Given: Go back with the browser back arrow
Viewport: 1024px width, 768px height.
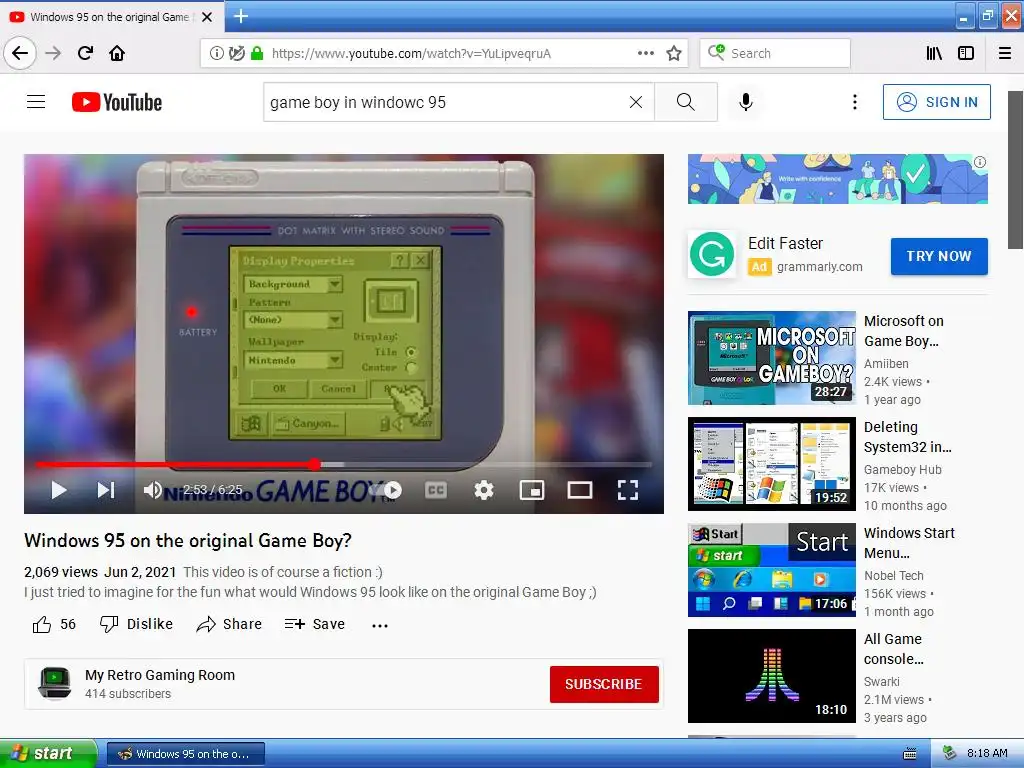Looking at the screenshot, I should [x=20, y=53].
